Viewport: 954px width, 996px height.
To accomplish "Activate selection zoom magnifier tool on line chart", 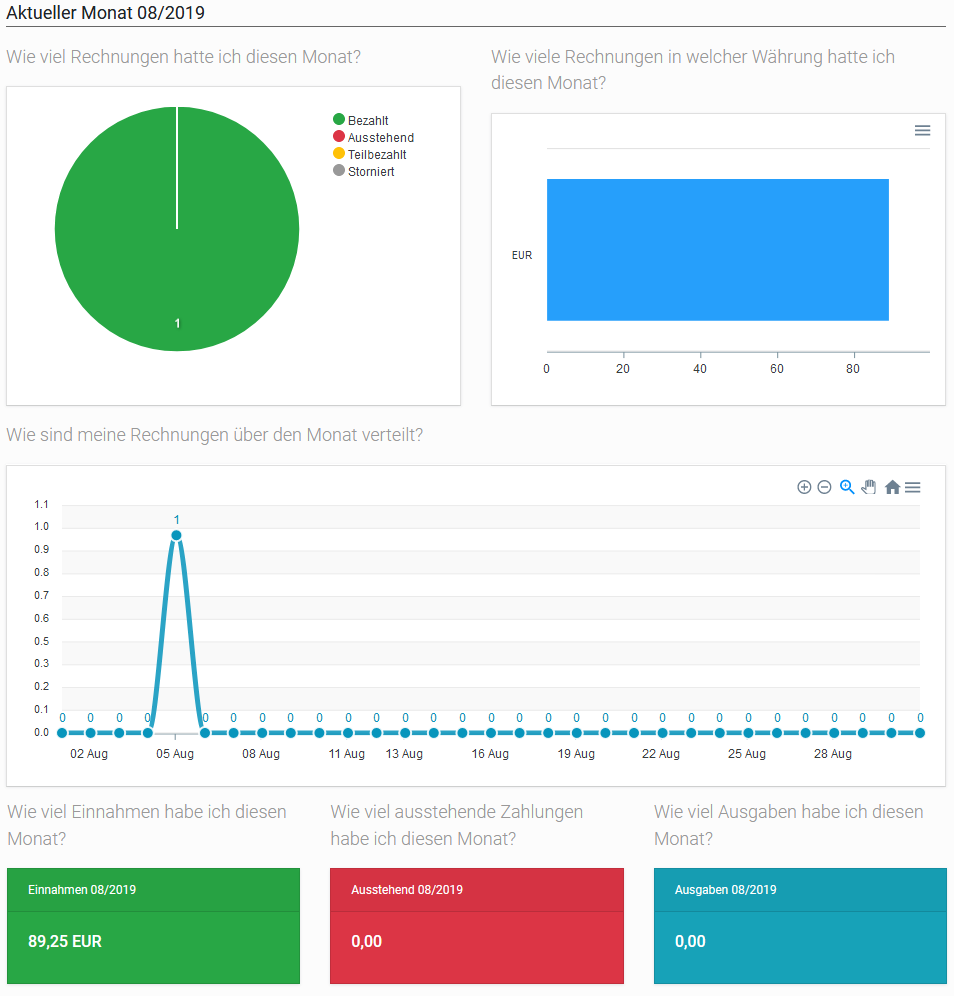I will tap(847, 487).
